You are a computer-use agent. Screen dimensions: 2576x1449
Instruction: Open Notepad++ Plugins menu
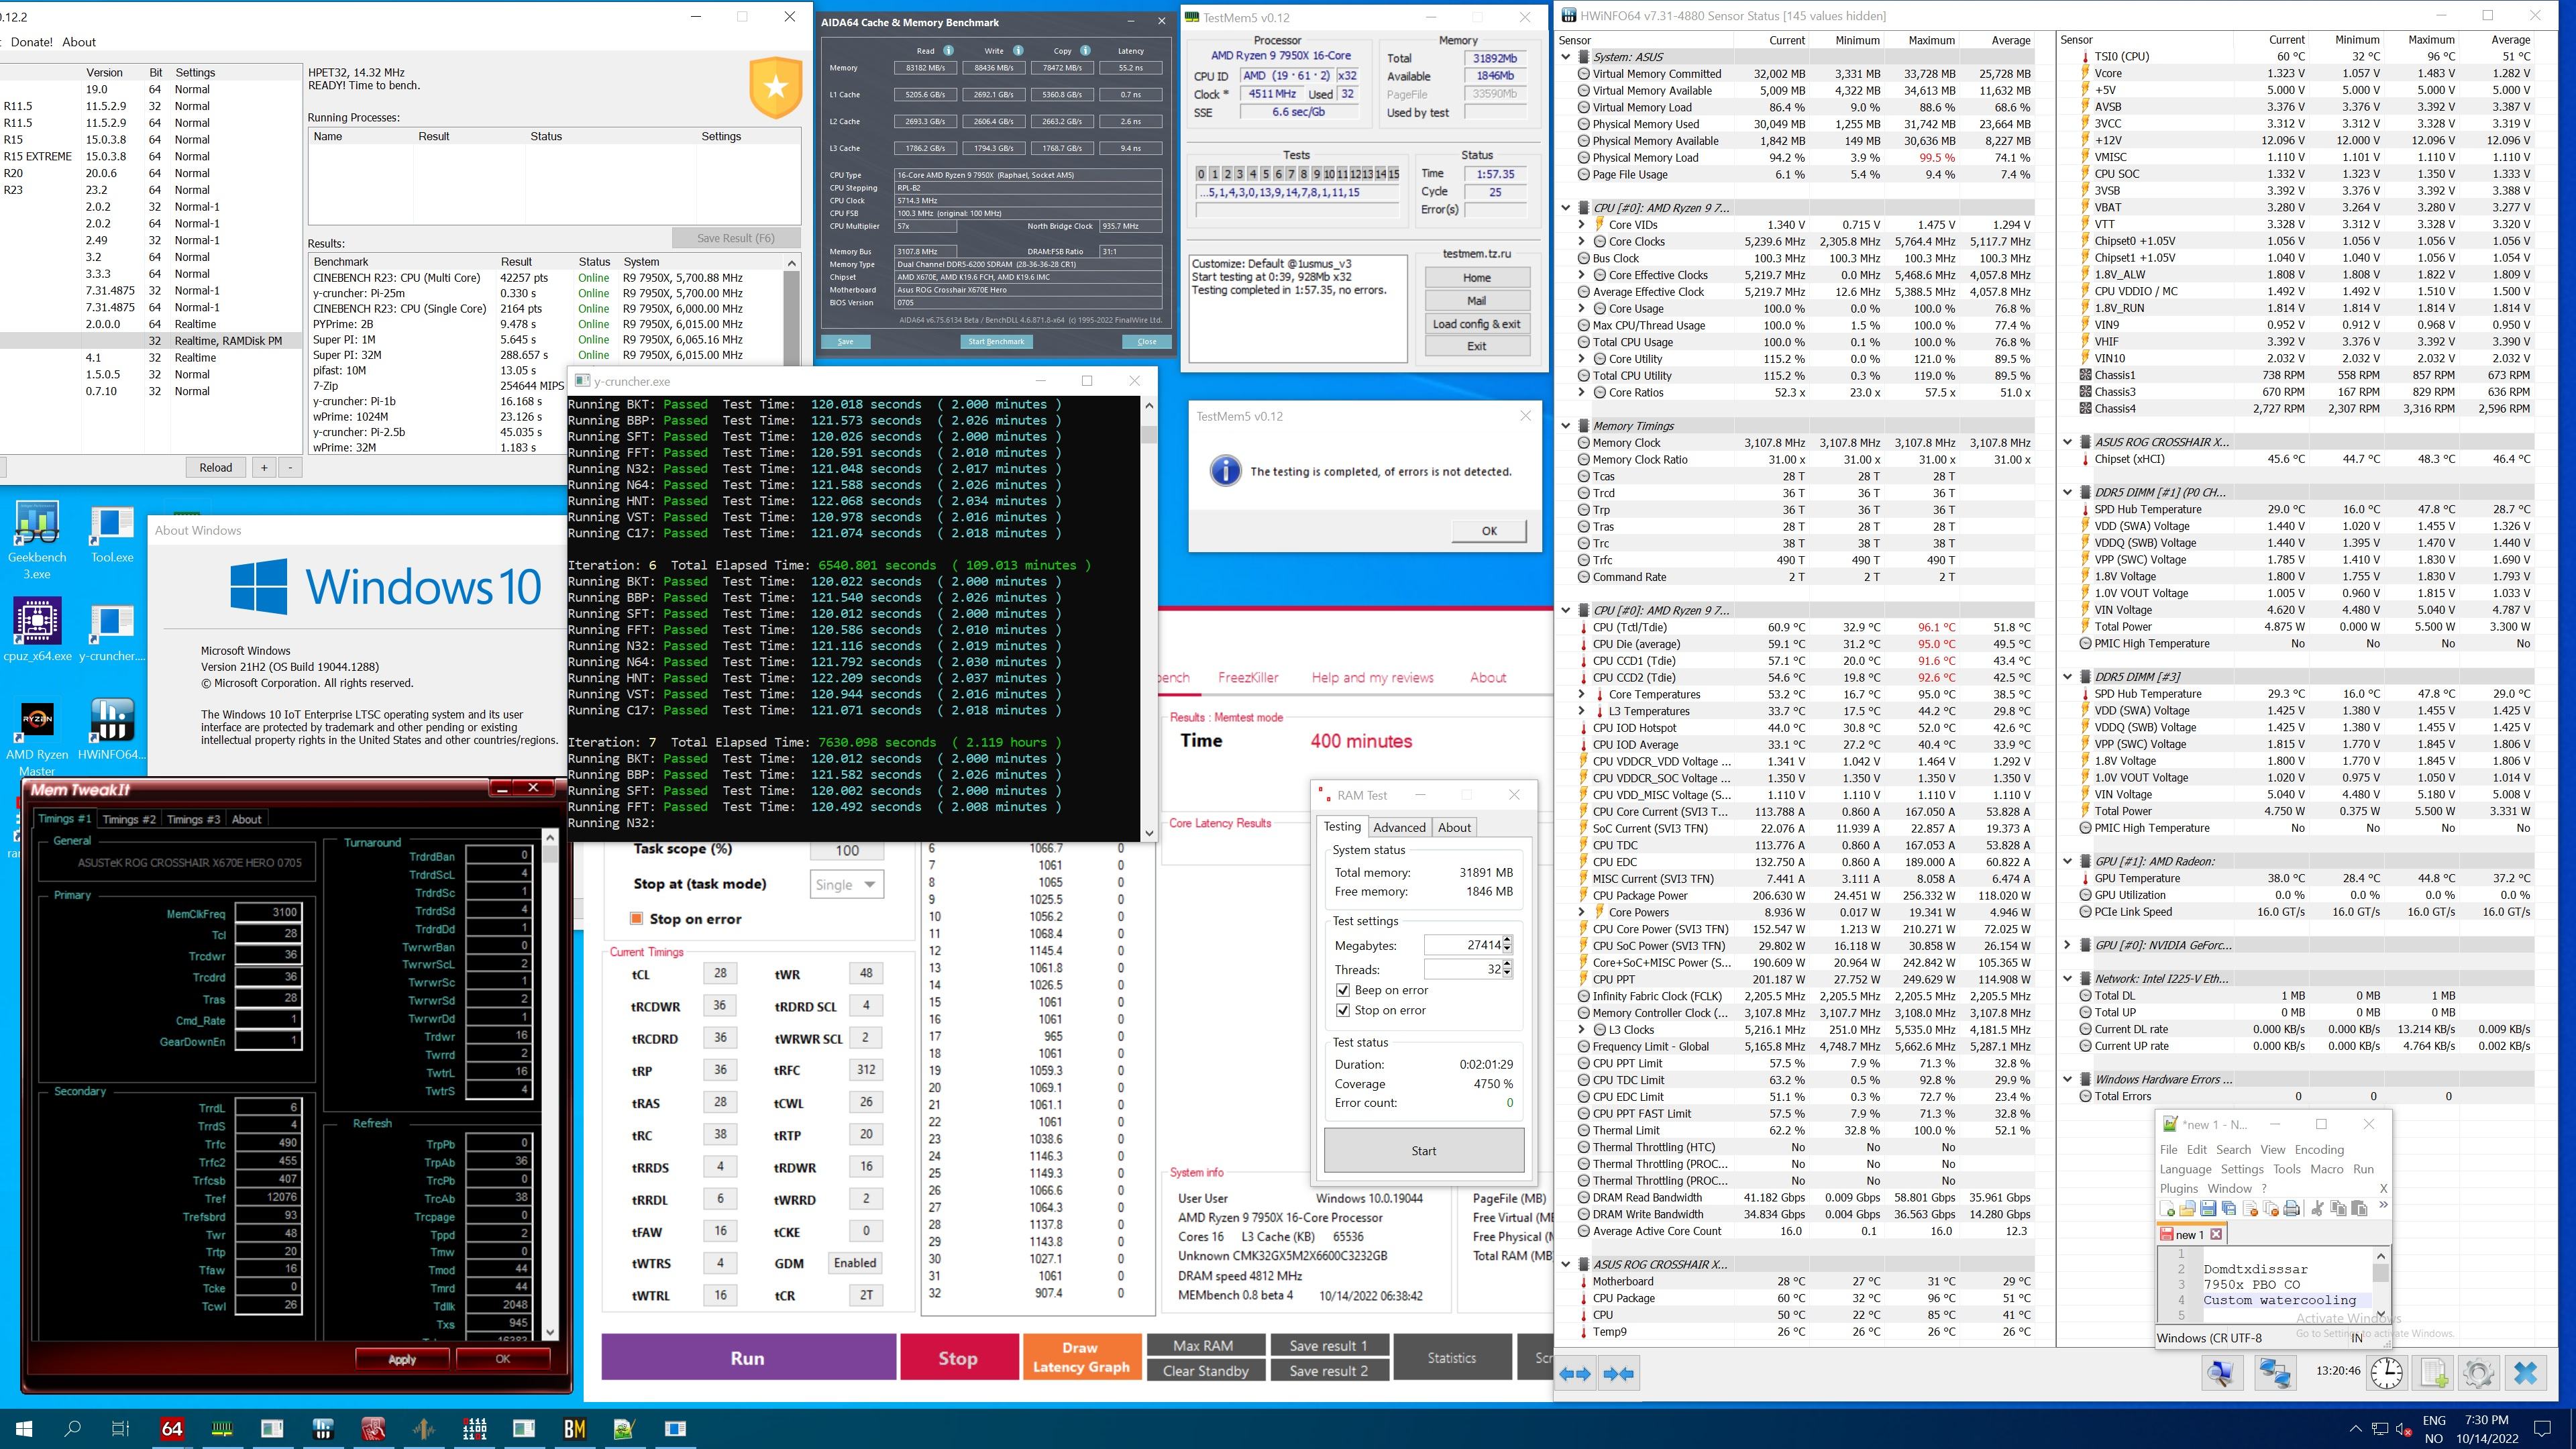point(2178,1188)
